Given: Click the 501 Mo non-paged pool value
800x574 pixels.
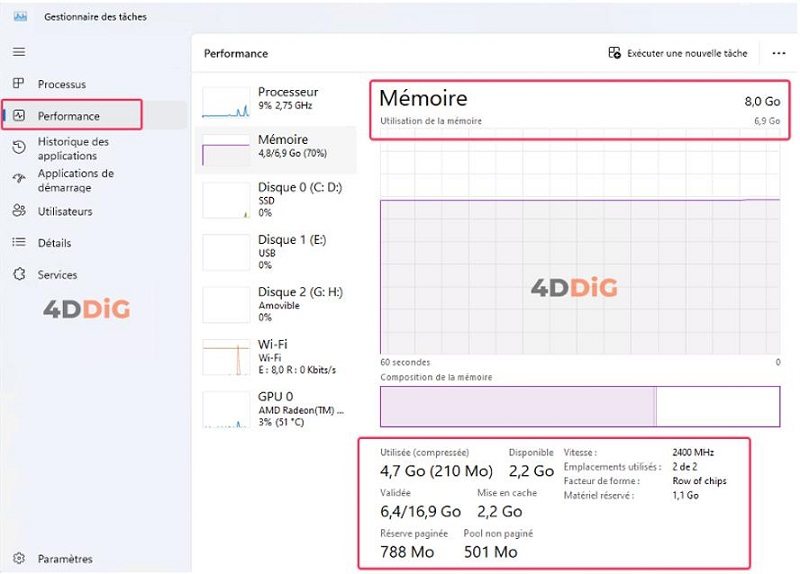Looking at the screenshot, I should (x=490, y=552).
